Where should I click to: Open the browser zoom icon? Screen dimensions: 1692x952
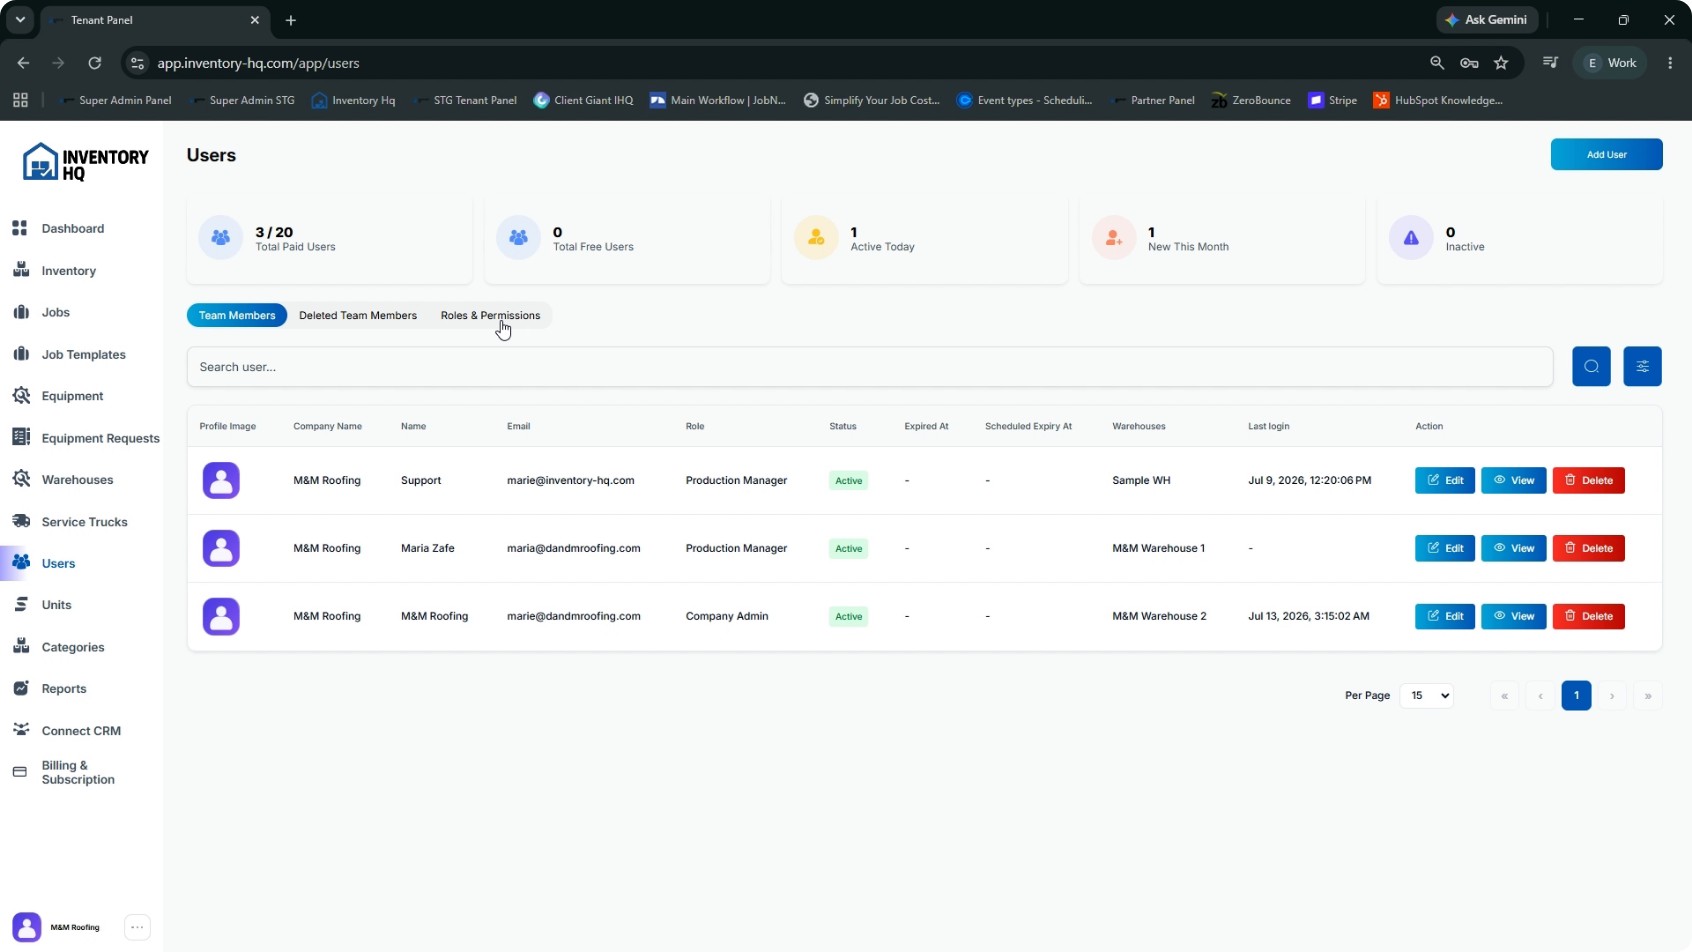[x=1437, y=63]
